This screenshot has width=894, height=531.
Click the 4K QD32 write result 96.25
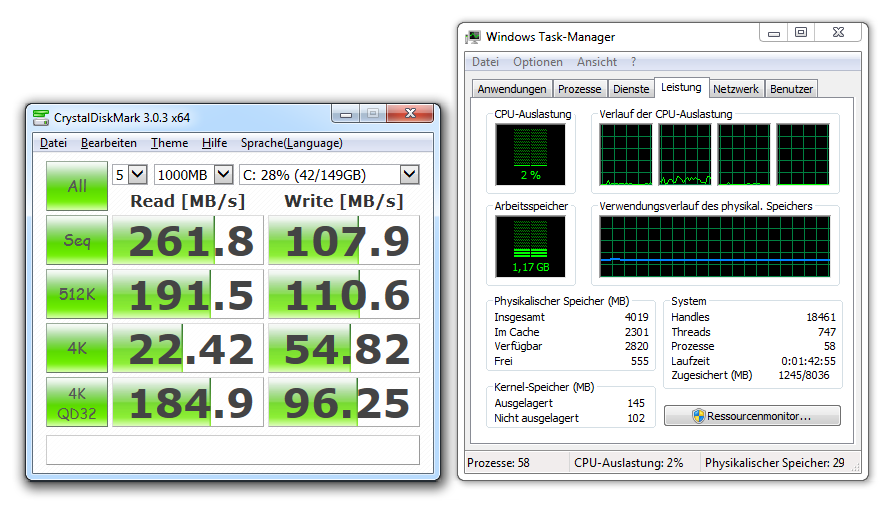tap(344, 402)
